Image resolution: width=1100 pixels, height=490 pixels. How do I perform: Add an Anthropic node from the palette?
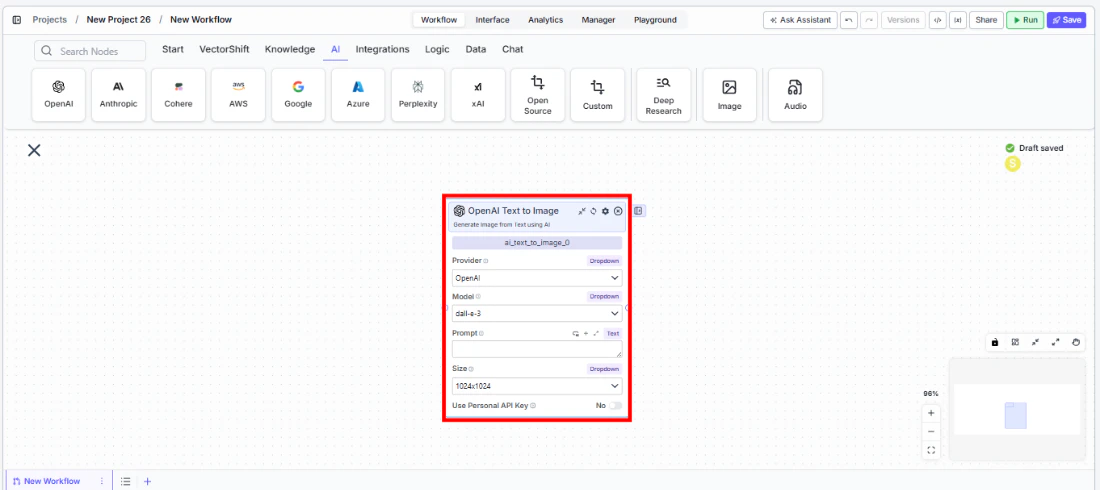pyautogui.click(x=119, y=95)
